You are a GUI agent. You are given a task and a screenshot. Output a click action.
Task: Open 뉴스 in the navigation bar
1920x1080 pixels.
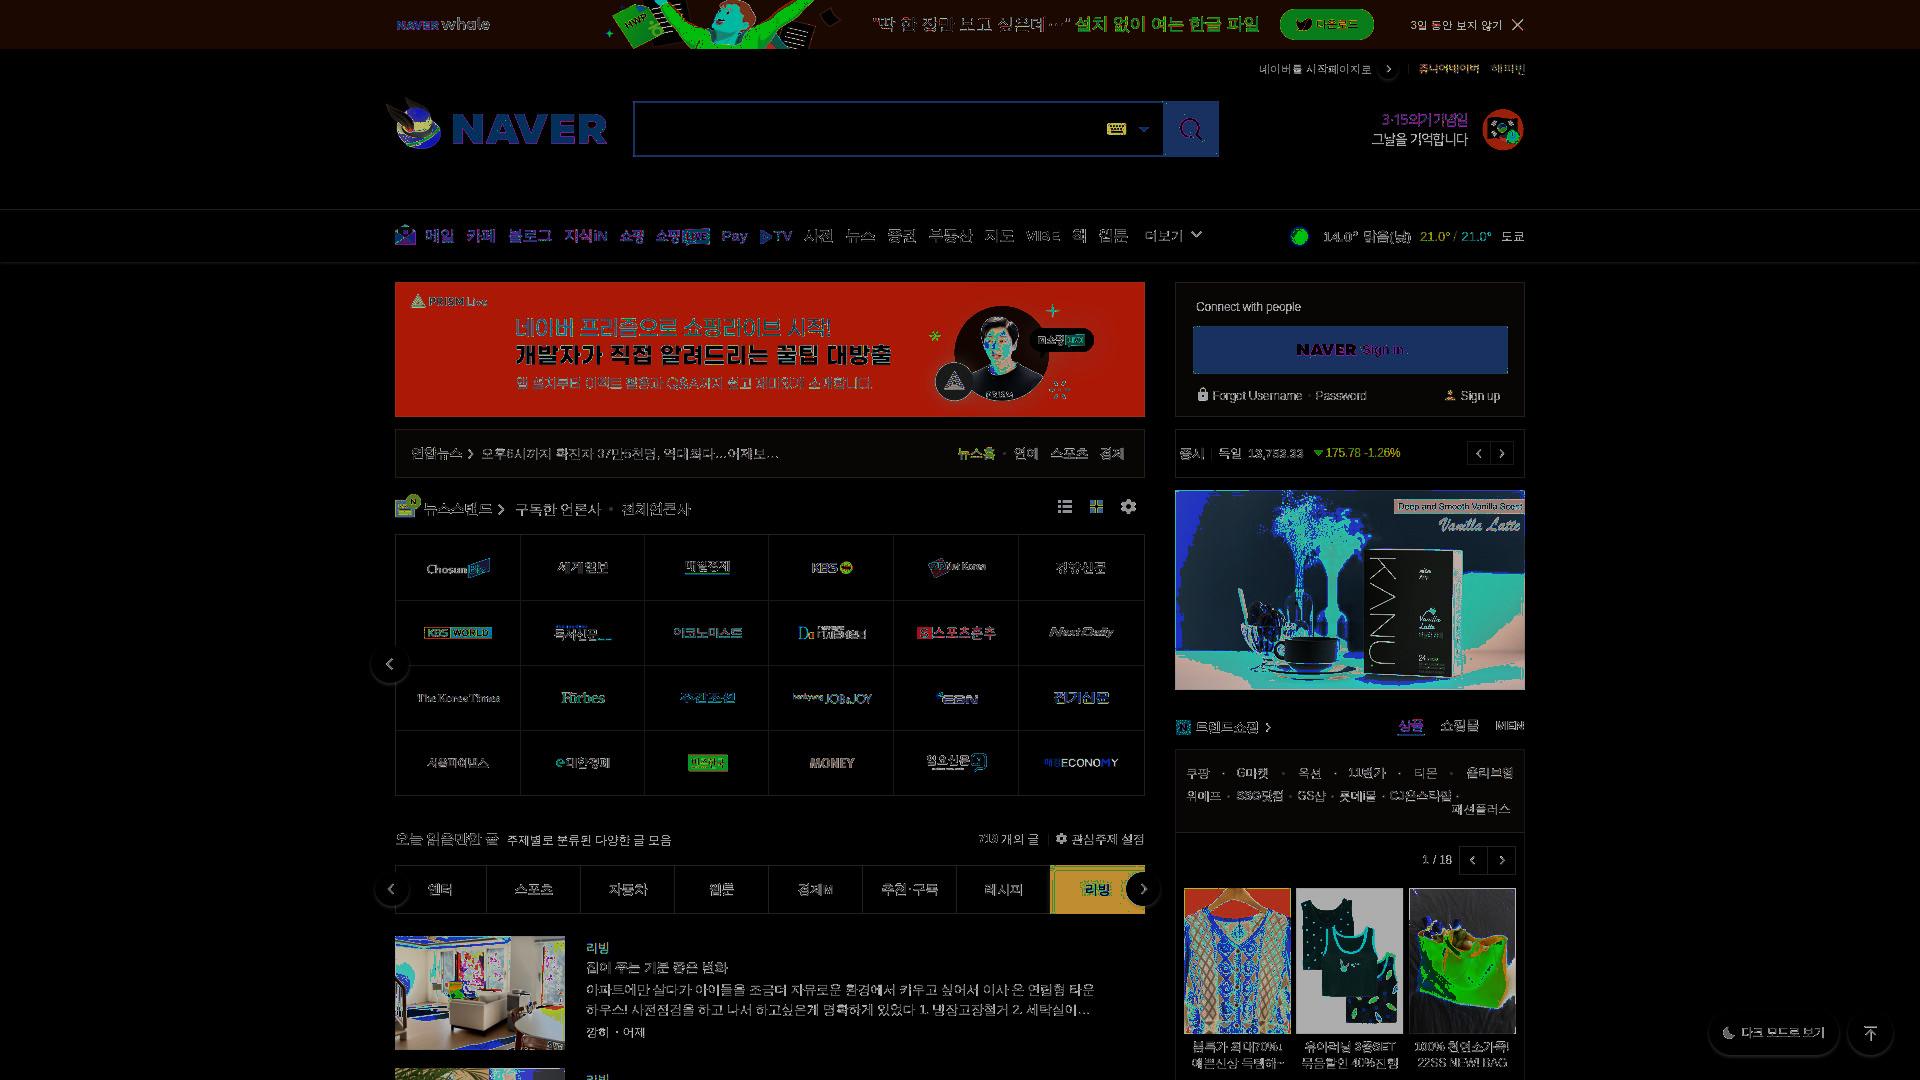[860, 236]
